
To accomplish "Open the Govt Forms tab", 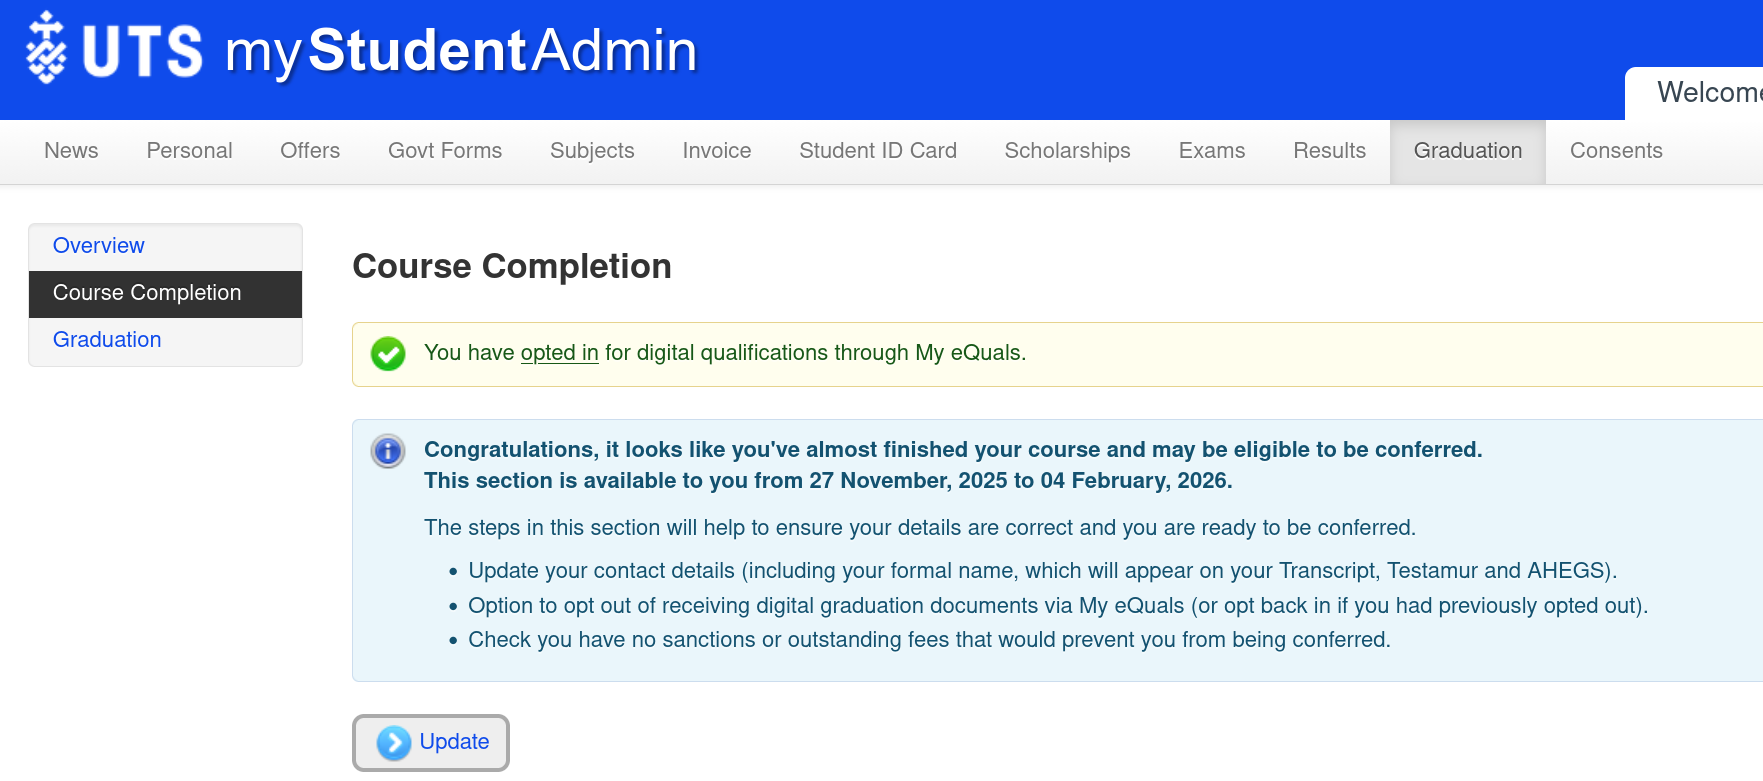I will (445, 151).
